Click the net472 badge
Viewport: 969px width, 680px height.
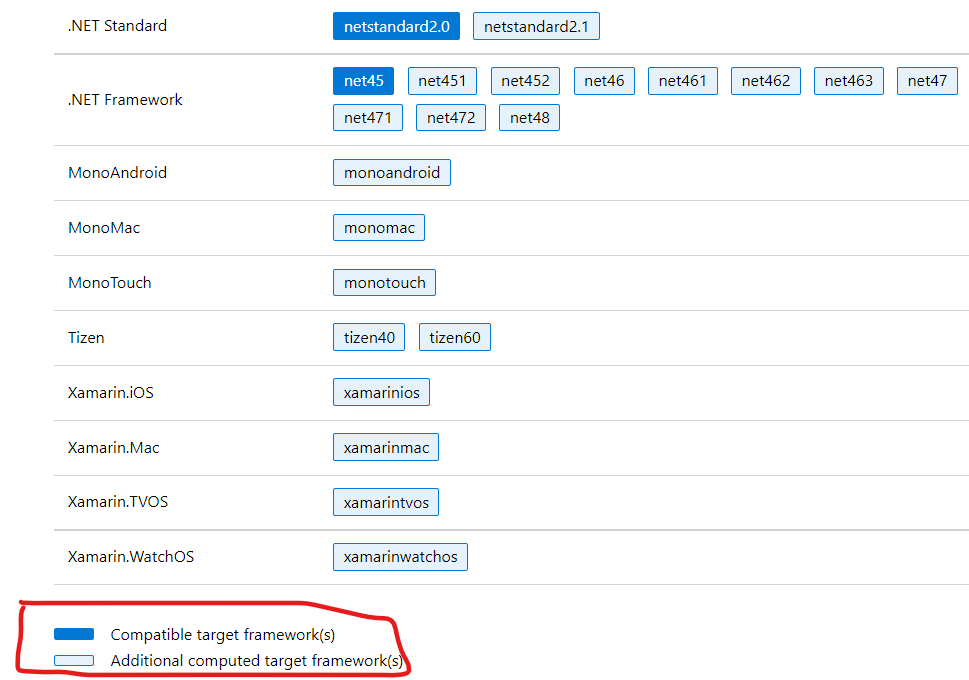coord(452,117)
